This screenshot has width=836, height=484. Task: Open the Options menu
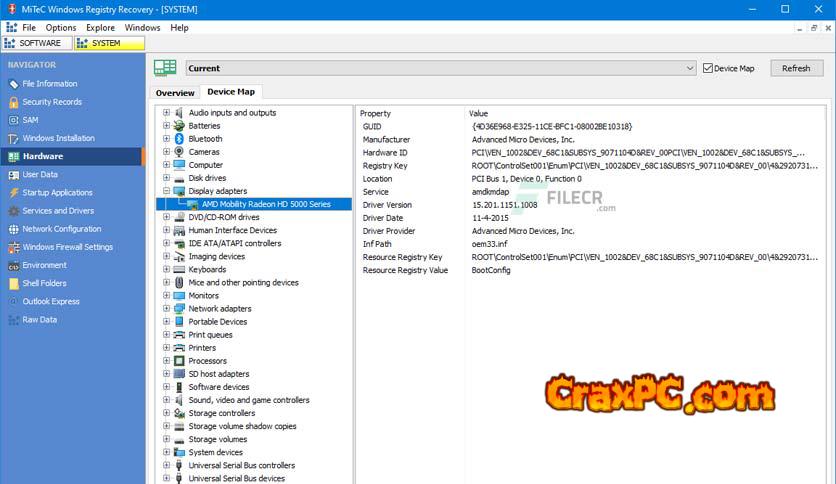tap(61, 28)
